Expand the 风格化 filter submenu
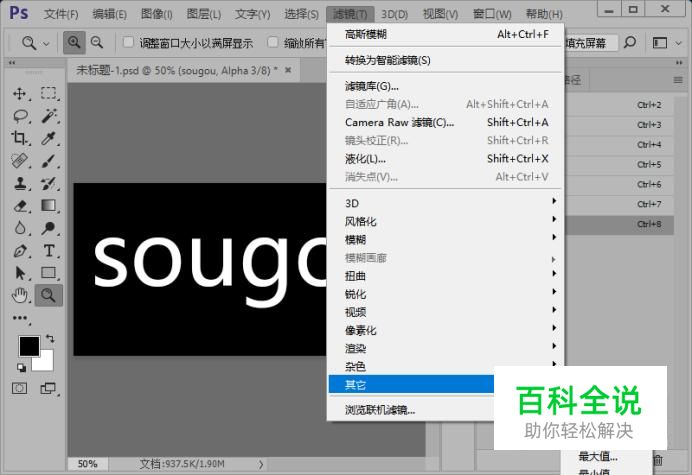The width and height of the screenshot is (692, 475). coord(446,221)
